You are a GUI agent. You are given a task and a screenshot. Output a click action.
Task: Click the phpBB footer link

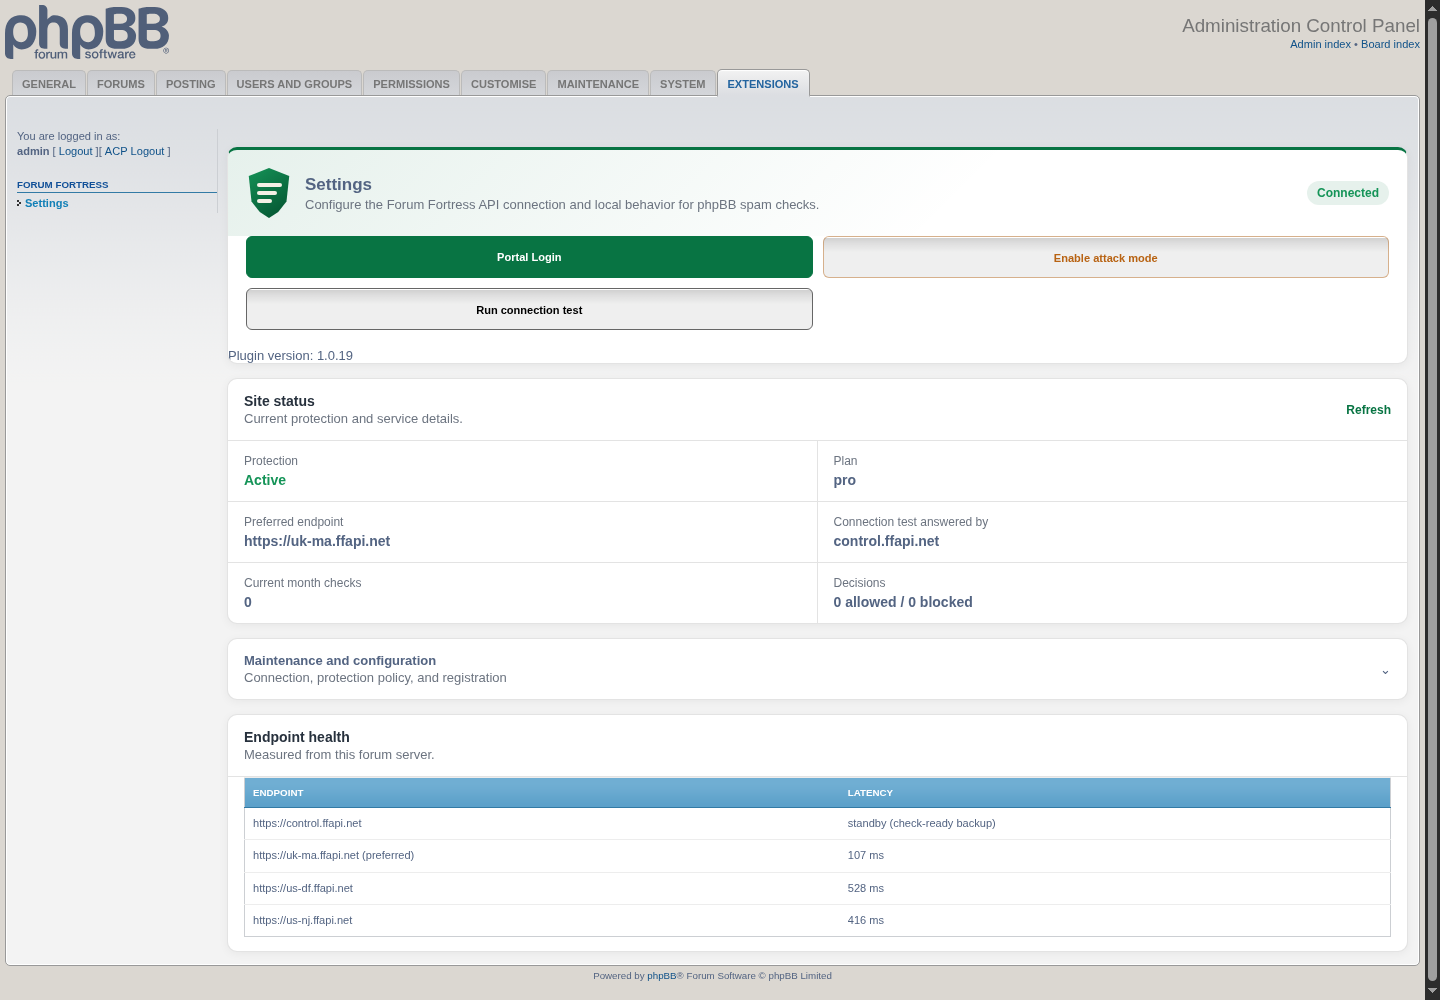point(662,976)
